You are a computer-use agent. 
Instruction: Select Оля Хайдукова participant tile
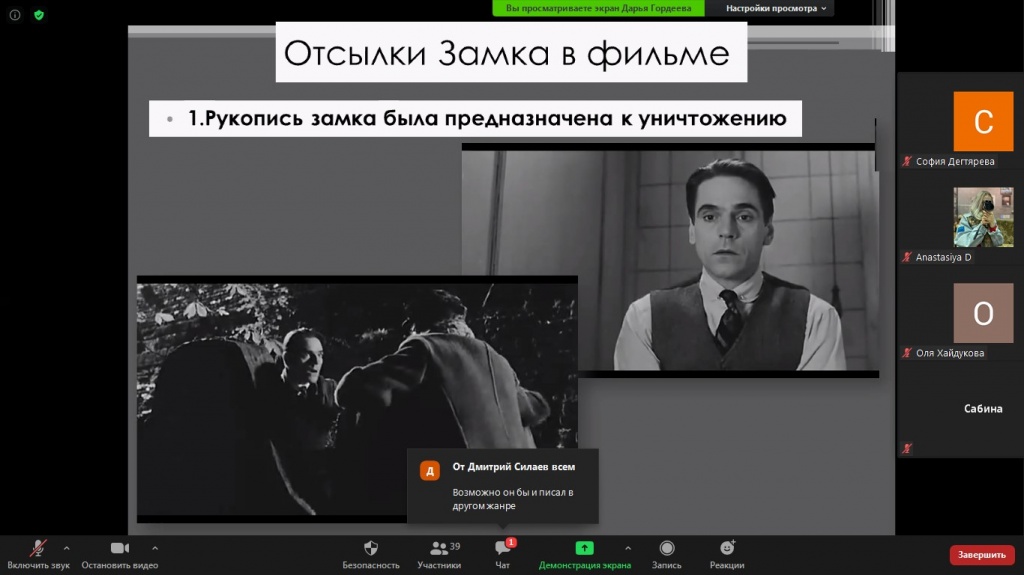click(x=982, y=313)
